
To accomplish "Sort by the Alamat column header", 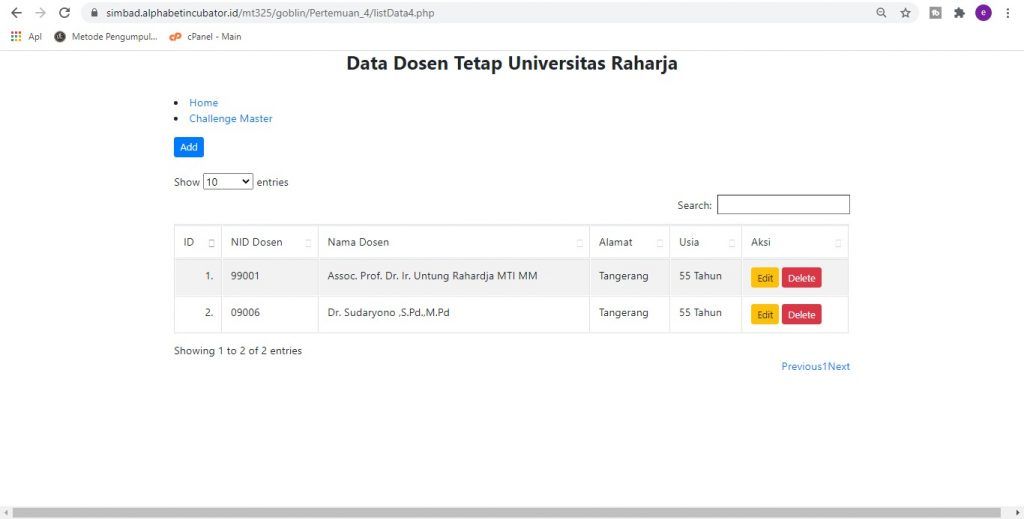I will (628, 242).
